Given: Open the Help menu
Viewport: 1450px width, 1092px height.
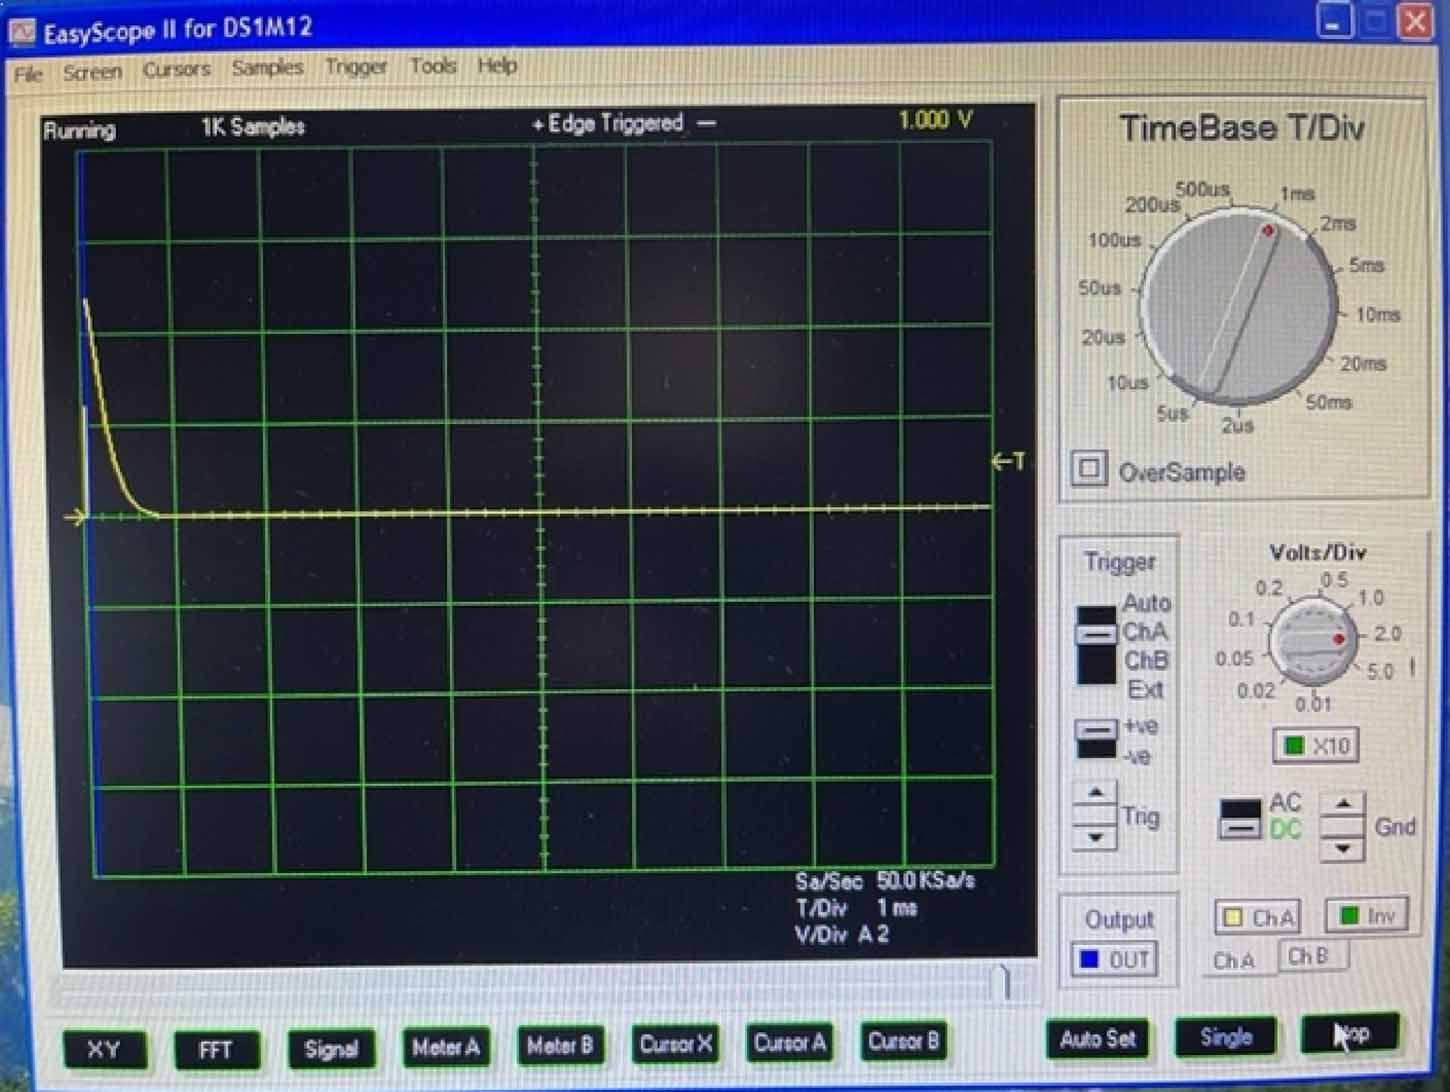Looking at the screenshot, I should tap(497, 66).
